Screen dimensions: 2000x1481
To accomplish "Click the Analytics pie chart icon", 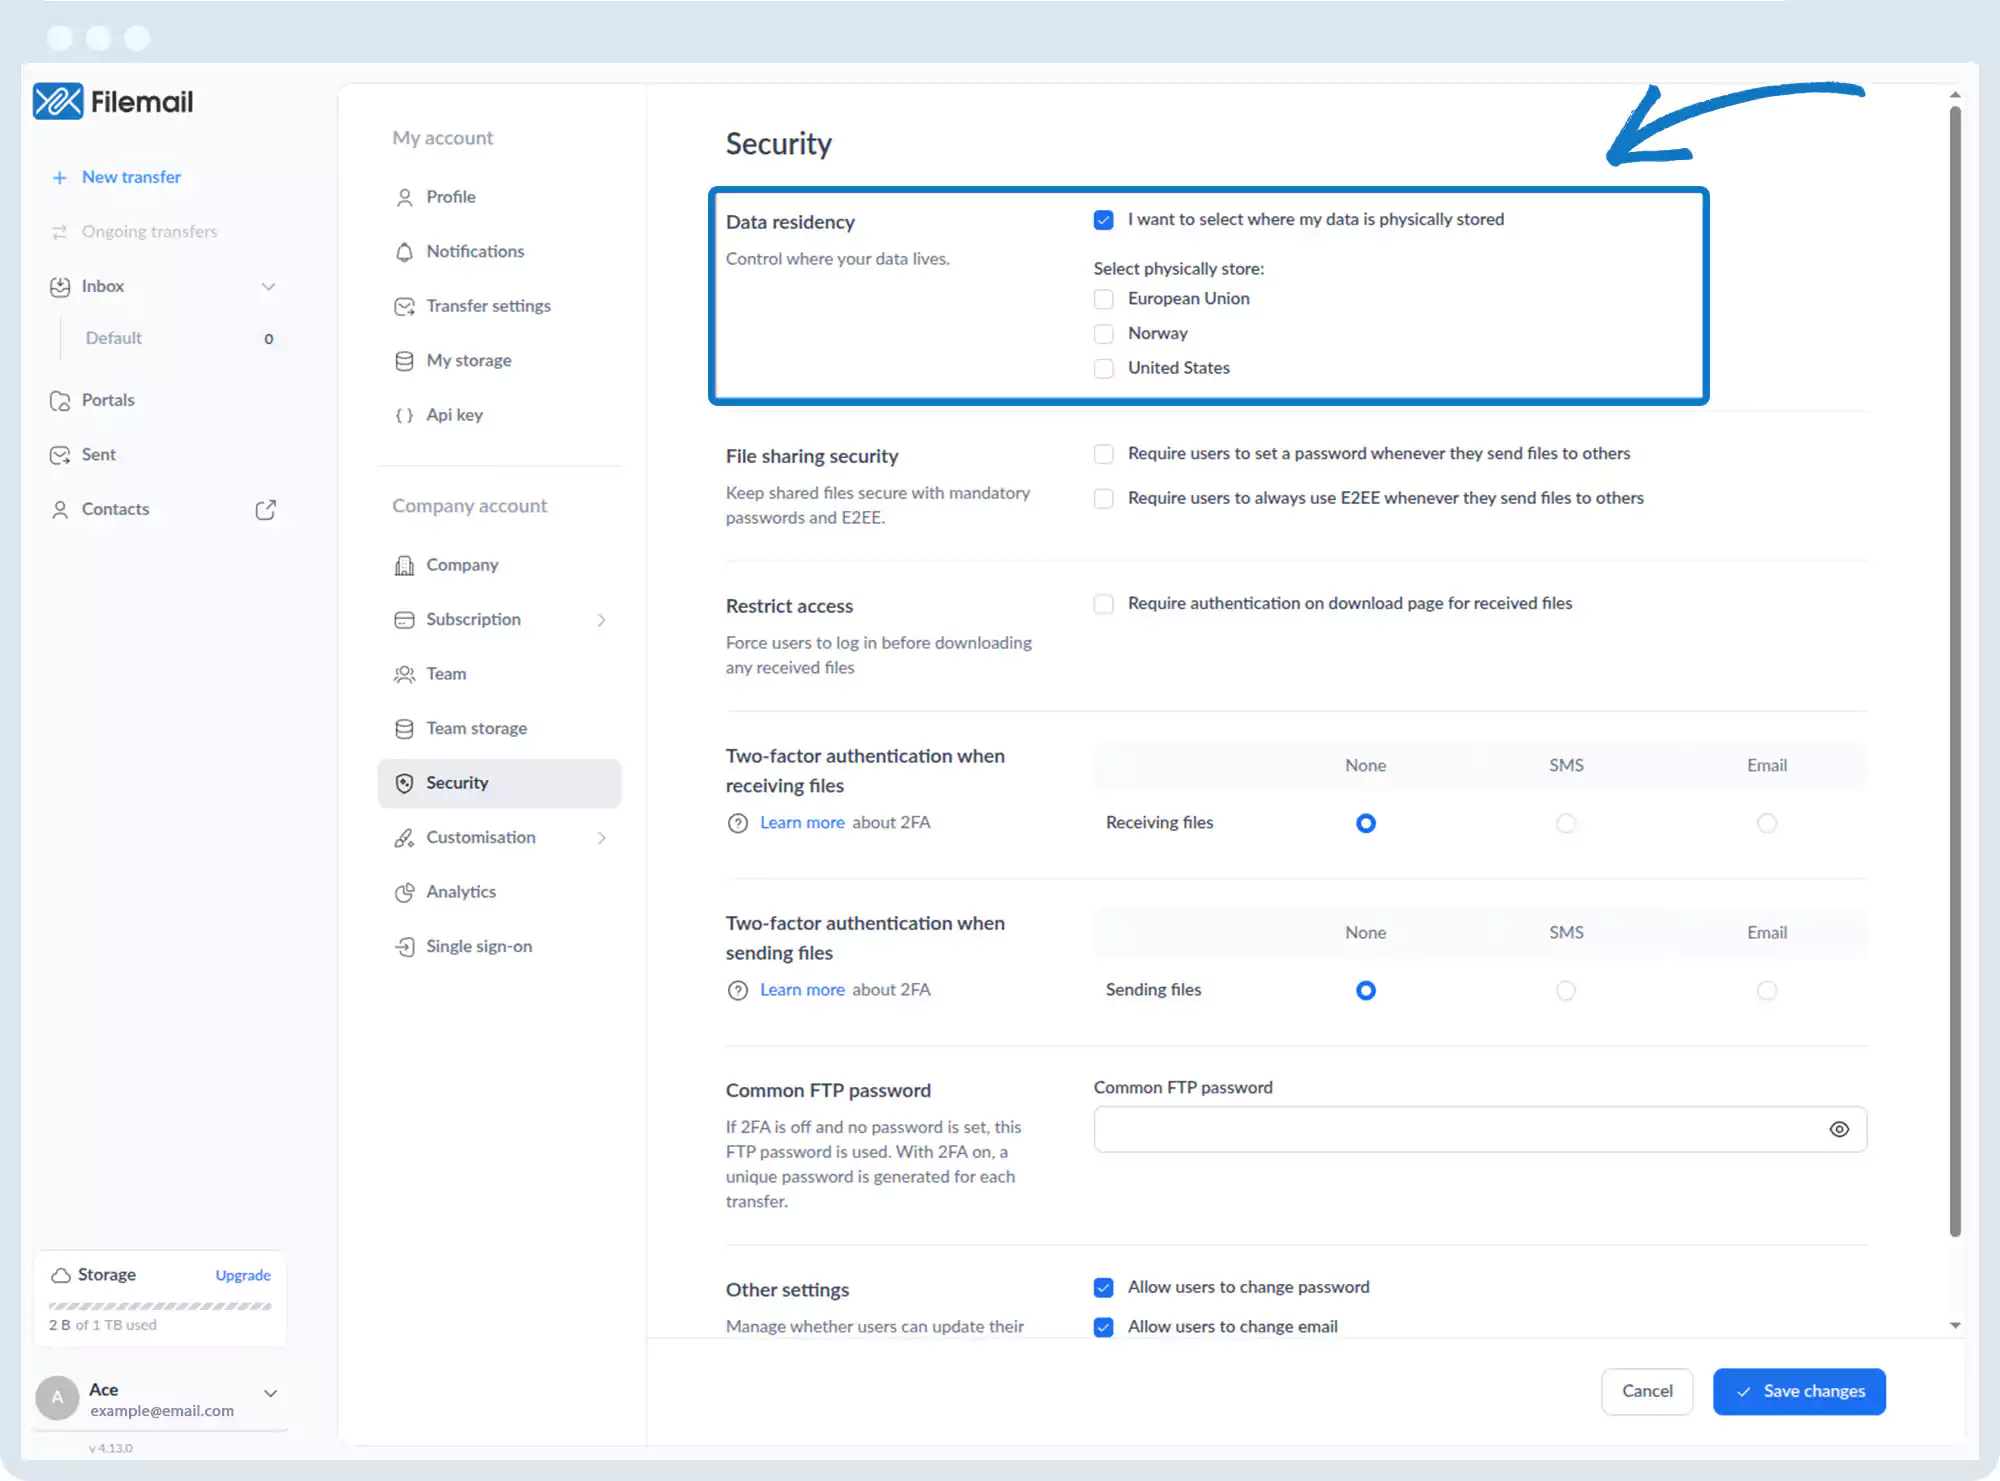I will [x=404, y=892].
